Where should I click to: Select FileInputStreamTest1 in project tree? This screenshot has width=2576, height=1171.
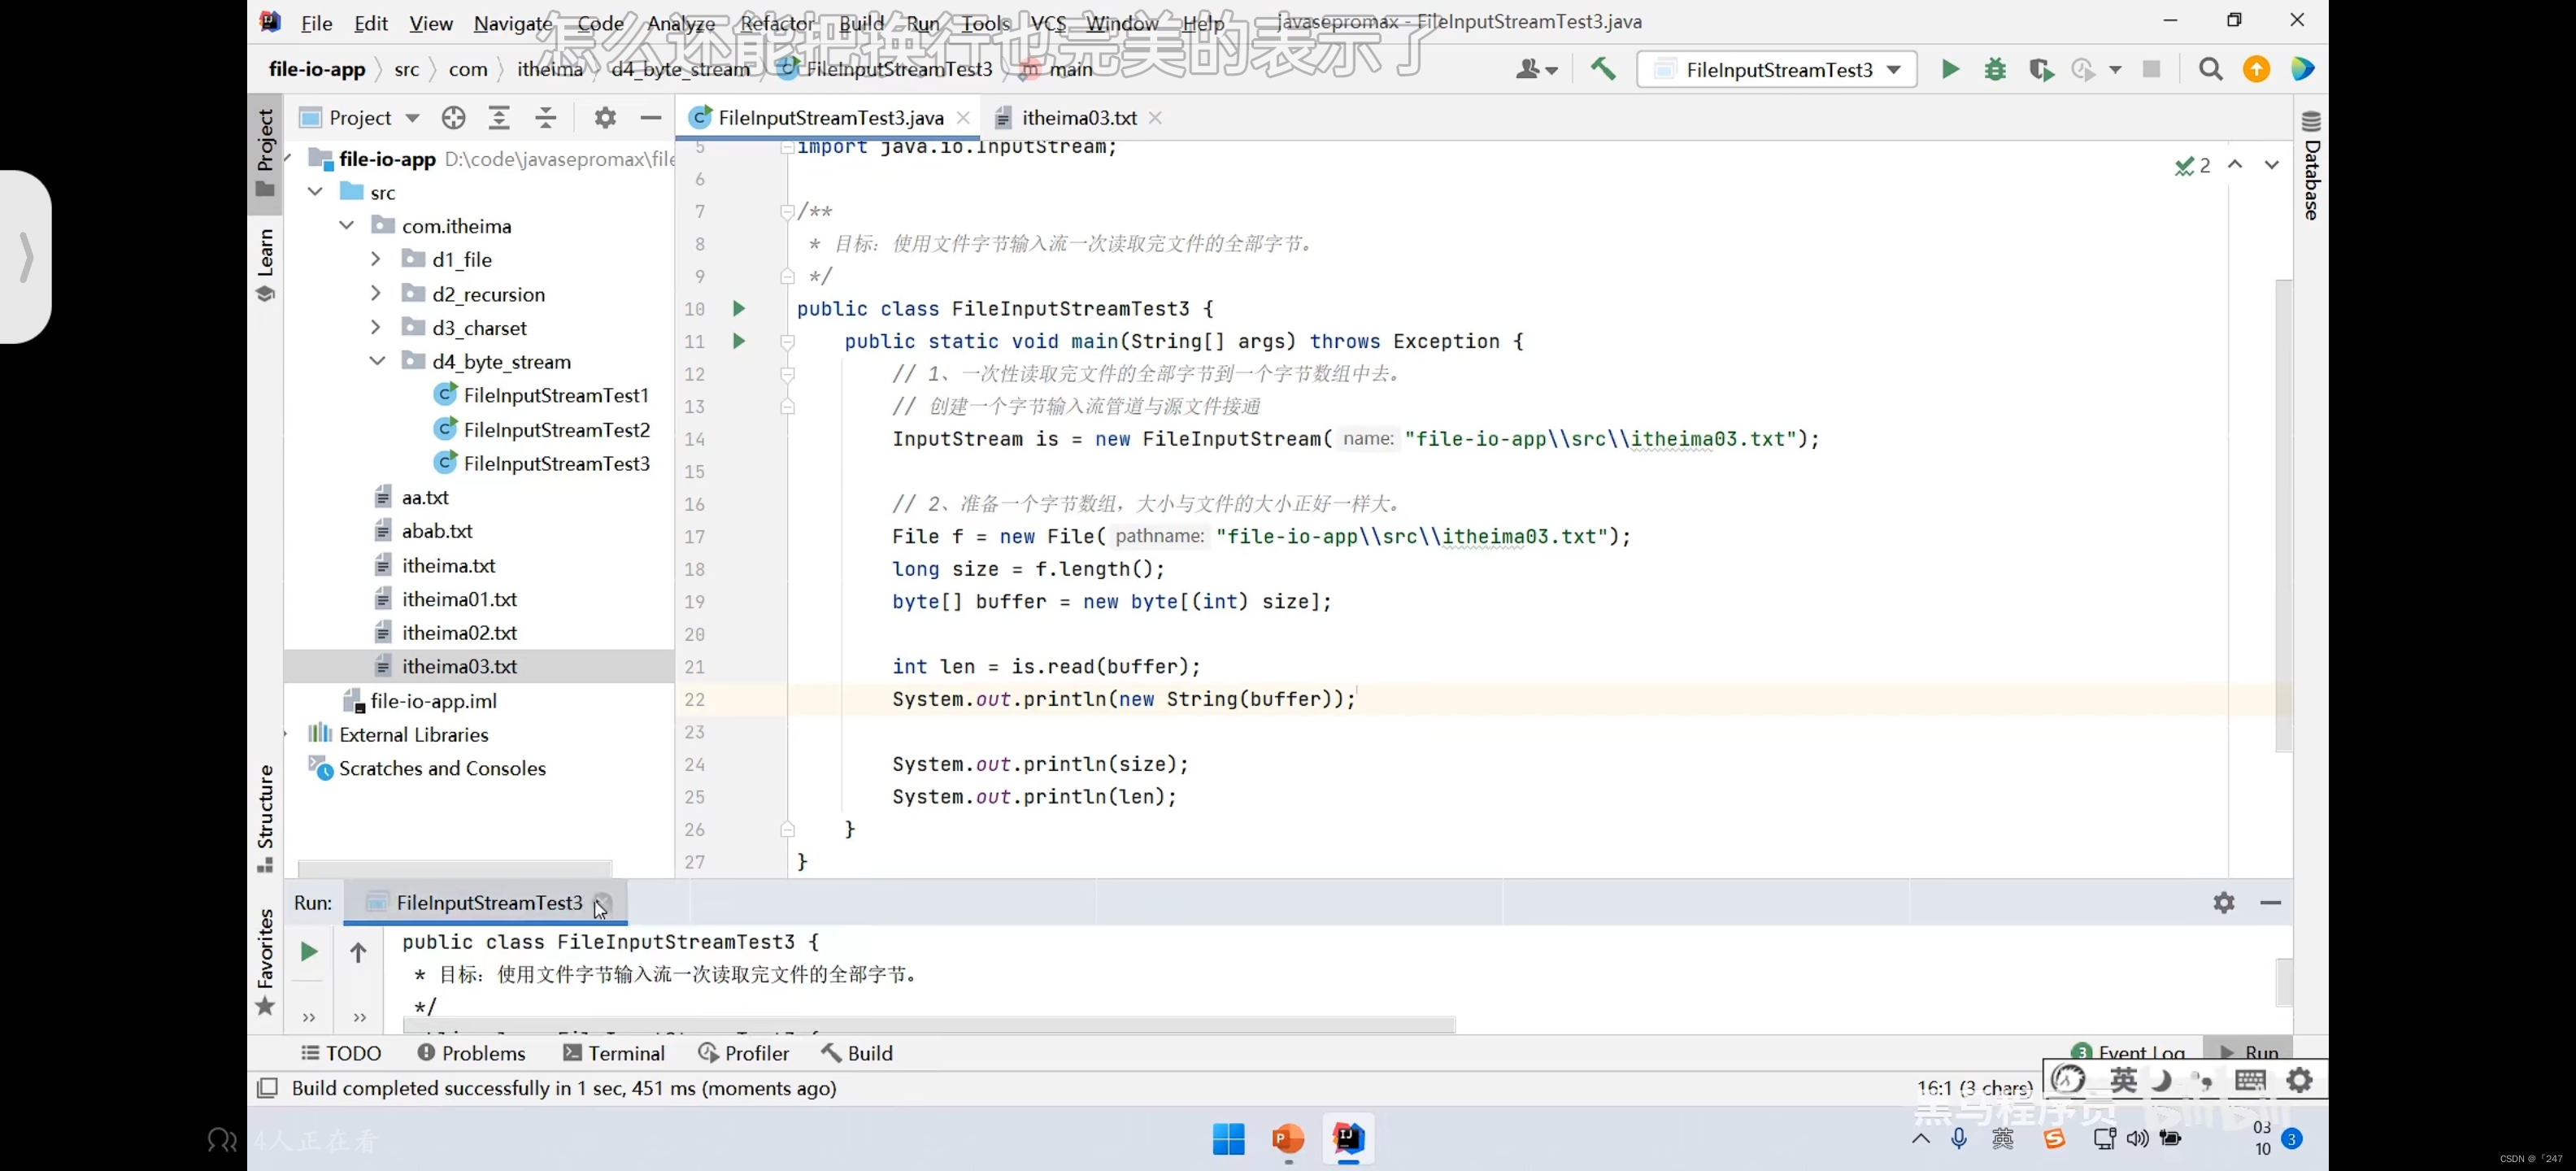pos(556,395)
